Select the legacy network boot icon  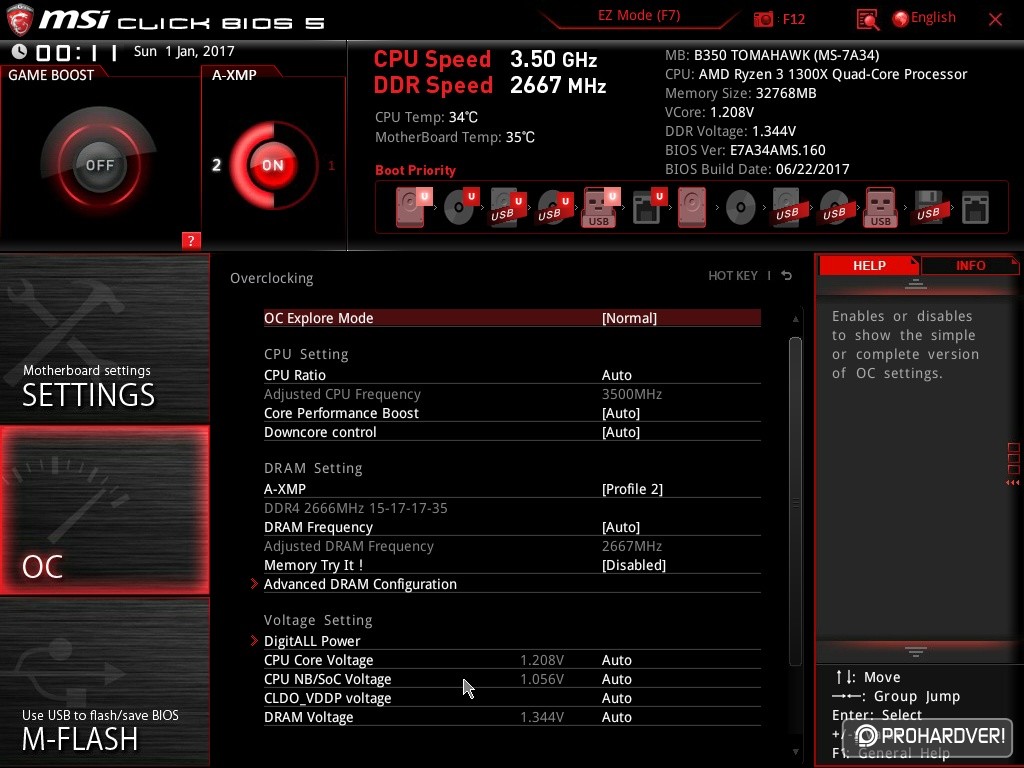tap(975, 207)
